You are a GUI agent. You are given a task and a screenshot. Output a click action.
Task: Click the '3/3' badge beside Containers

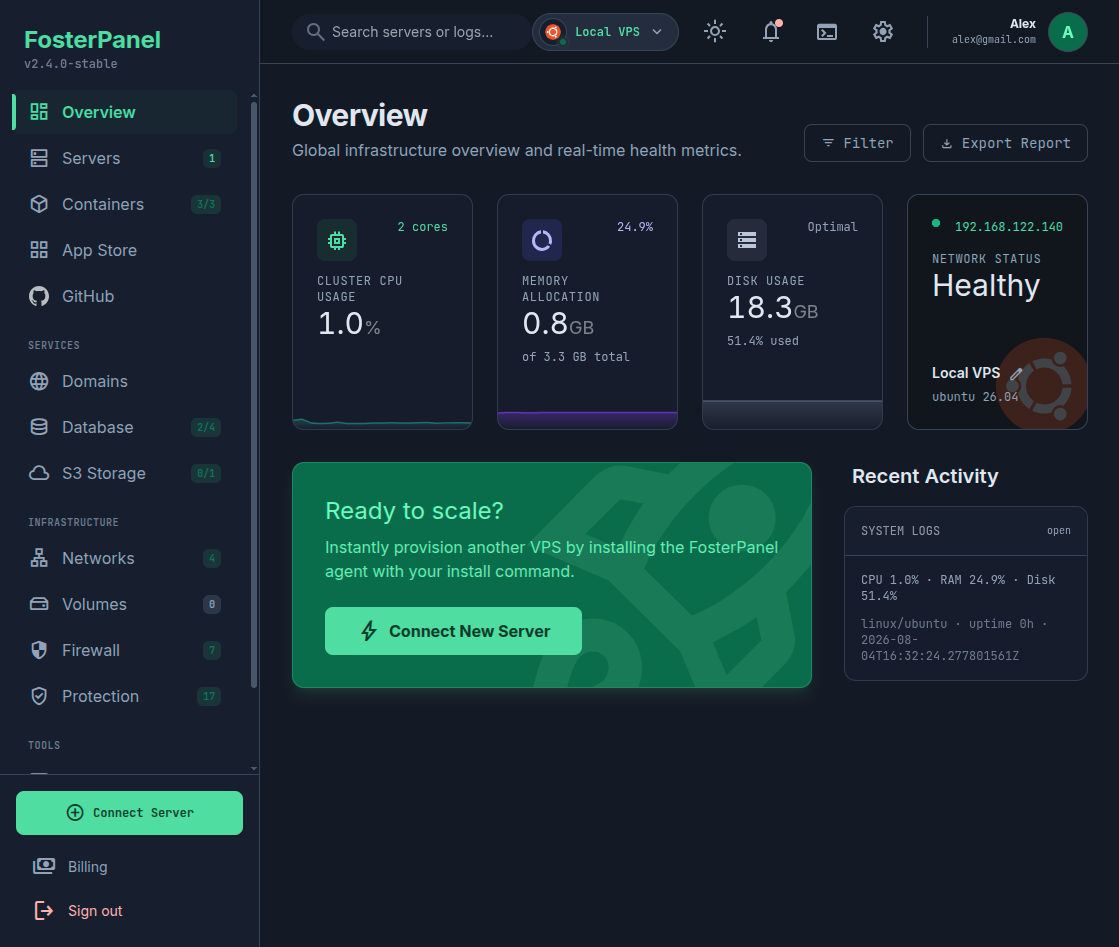tap(206, 204)
